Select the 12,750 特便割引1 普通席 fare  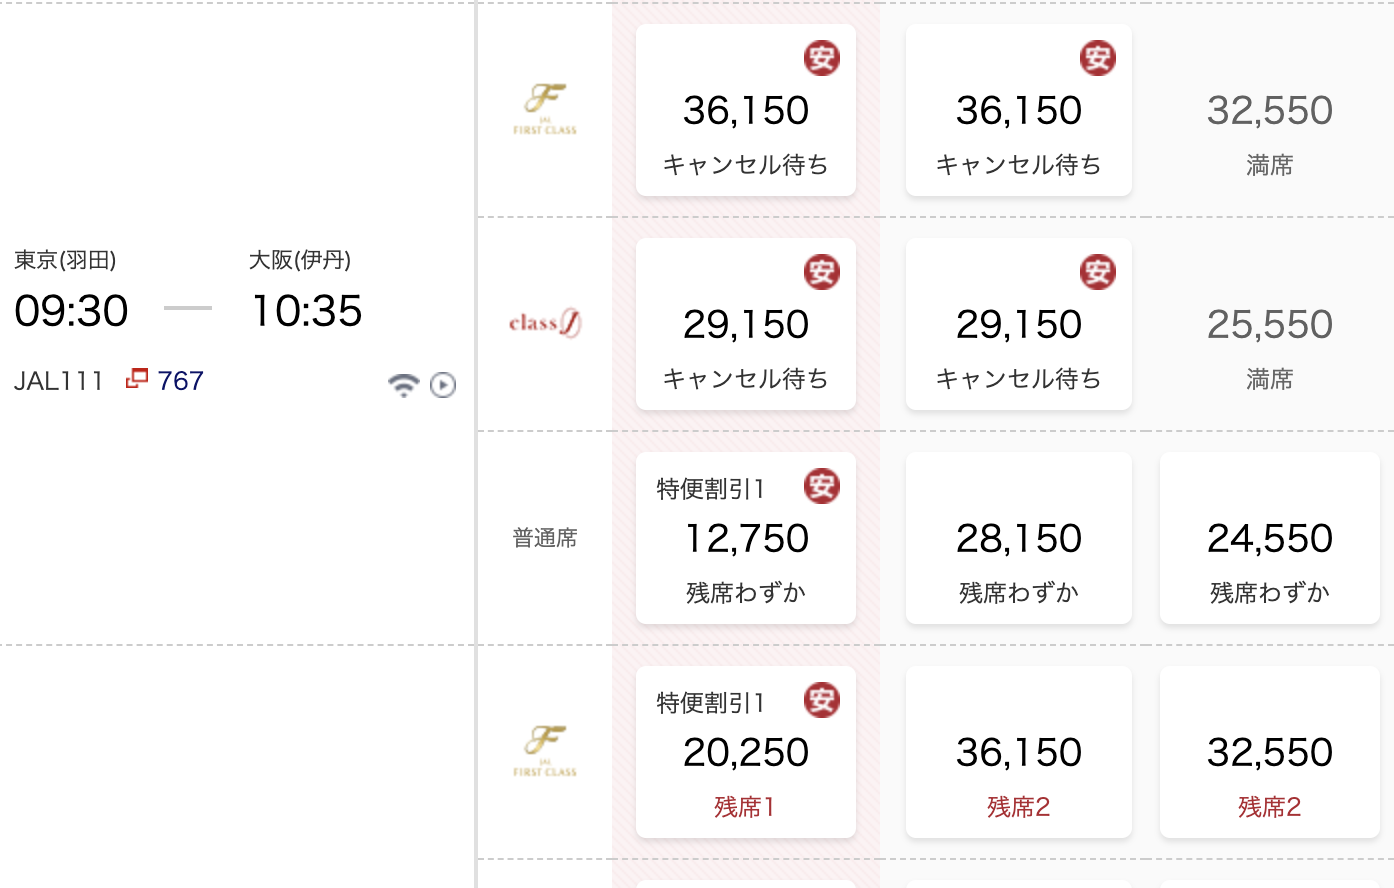[746, 538]
